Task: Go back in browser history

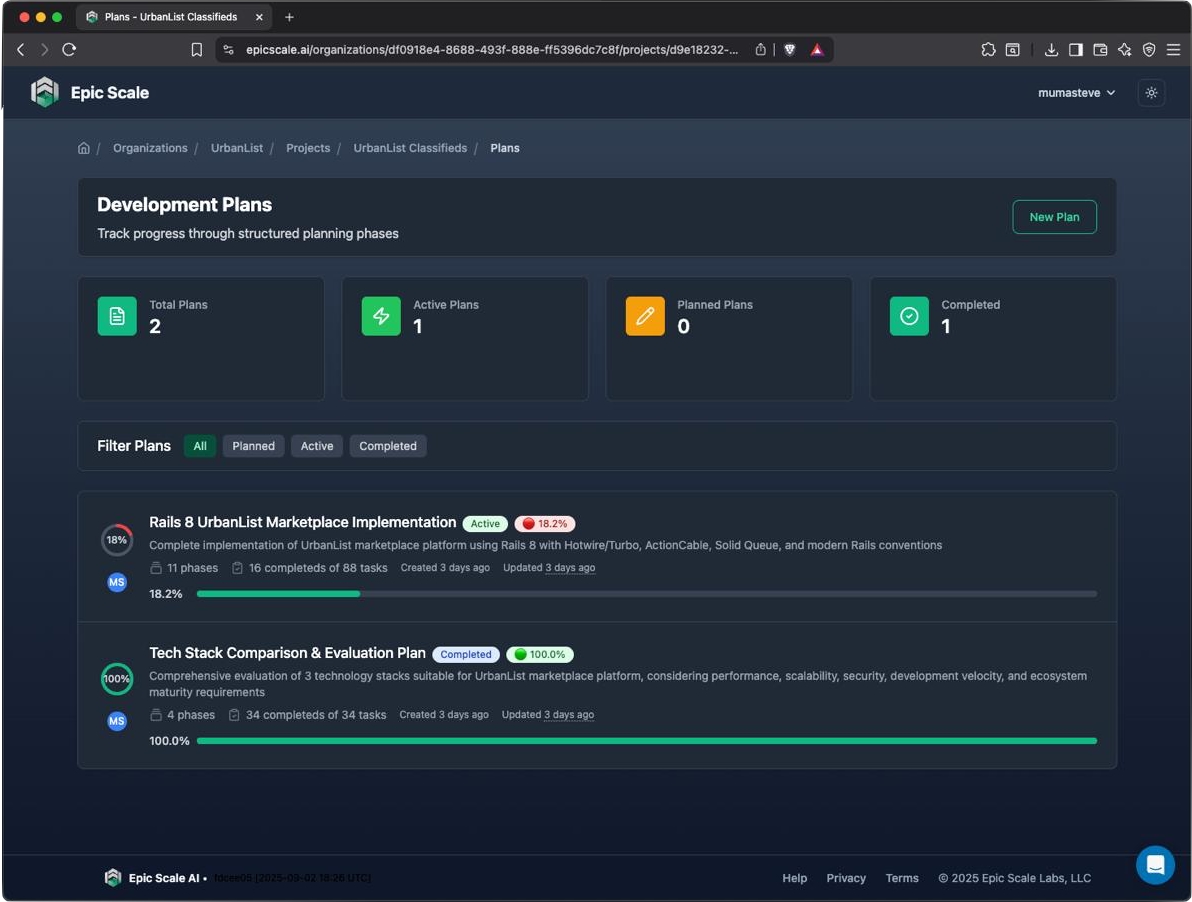Action: [x=21, y=49]
